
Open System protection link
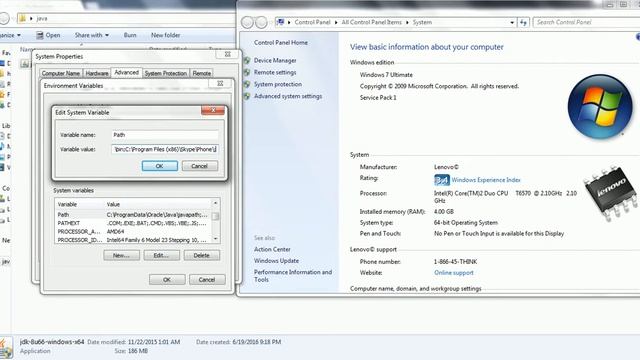(278, 84)
